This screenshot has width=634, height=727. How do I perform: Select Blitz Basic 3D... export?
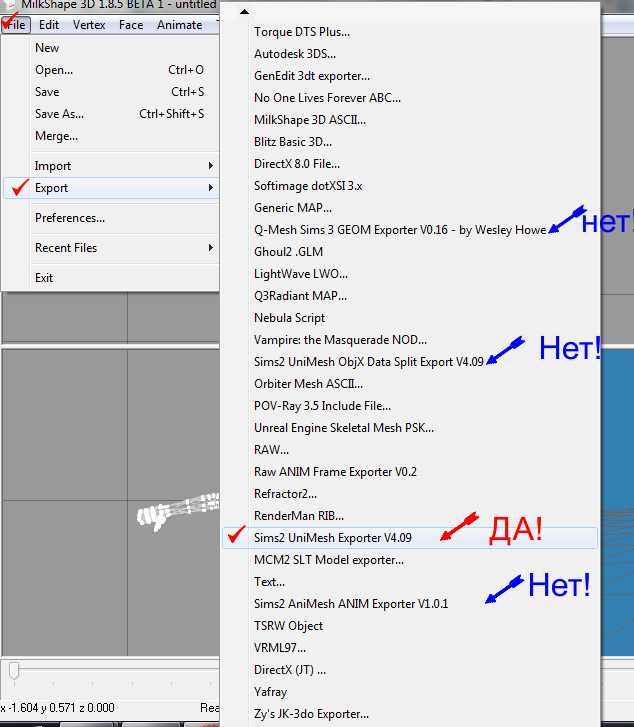point(410,142)
